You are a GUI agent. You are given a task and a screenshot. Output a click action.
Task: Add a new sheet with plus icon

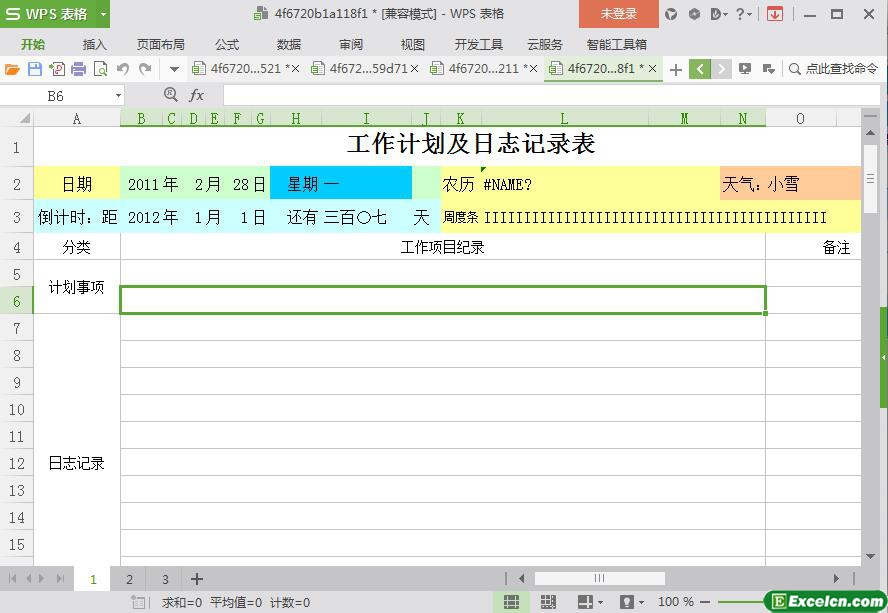click(x=197, y=579)
